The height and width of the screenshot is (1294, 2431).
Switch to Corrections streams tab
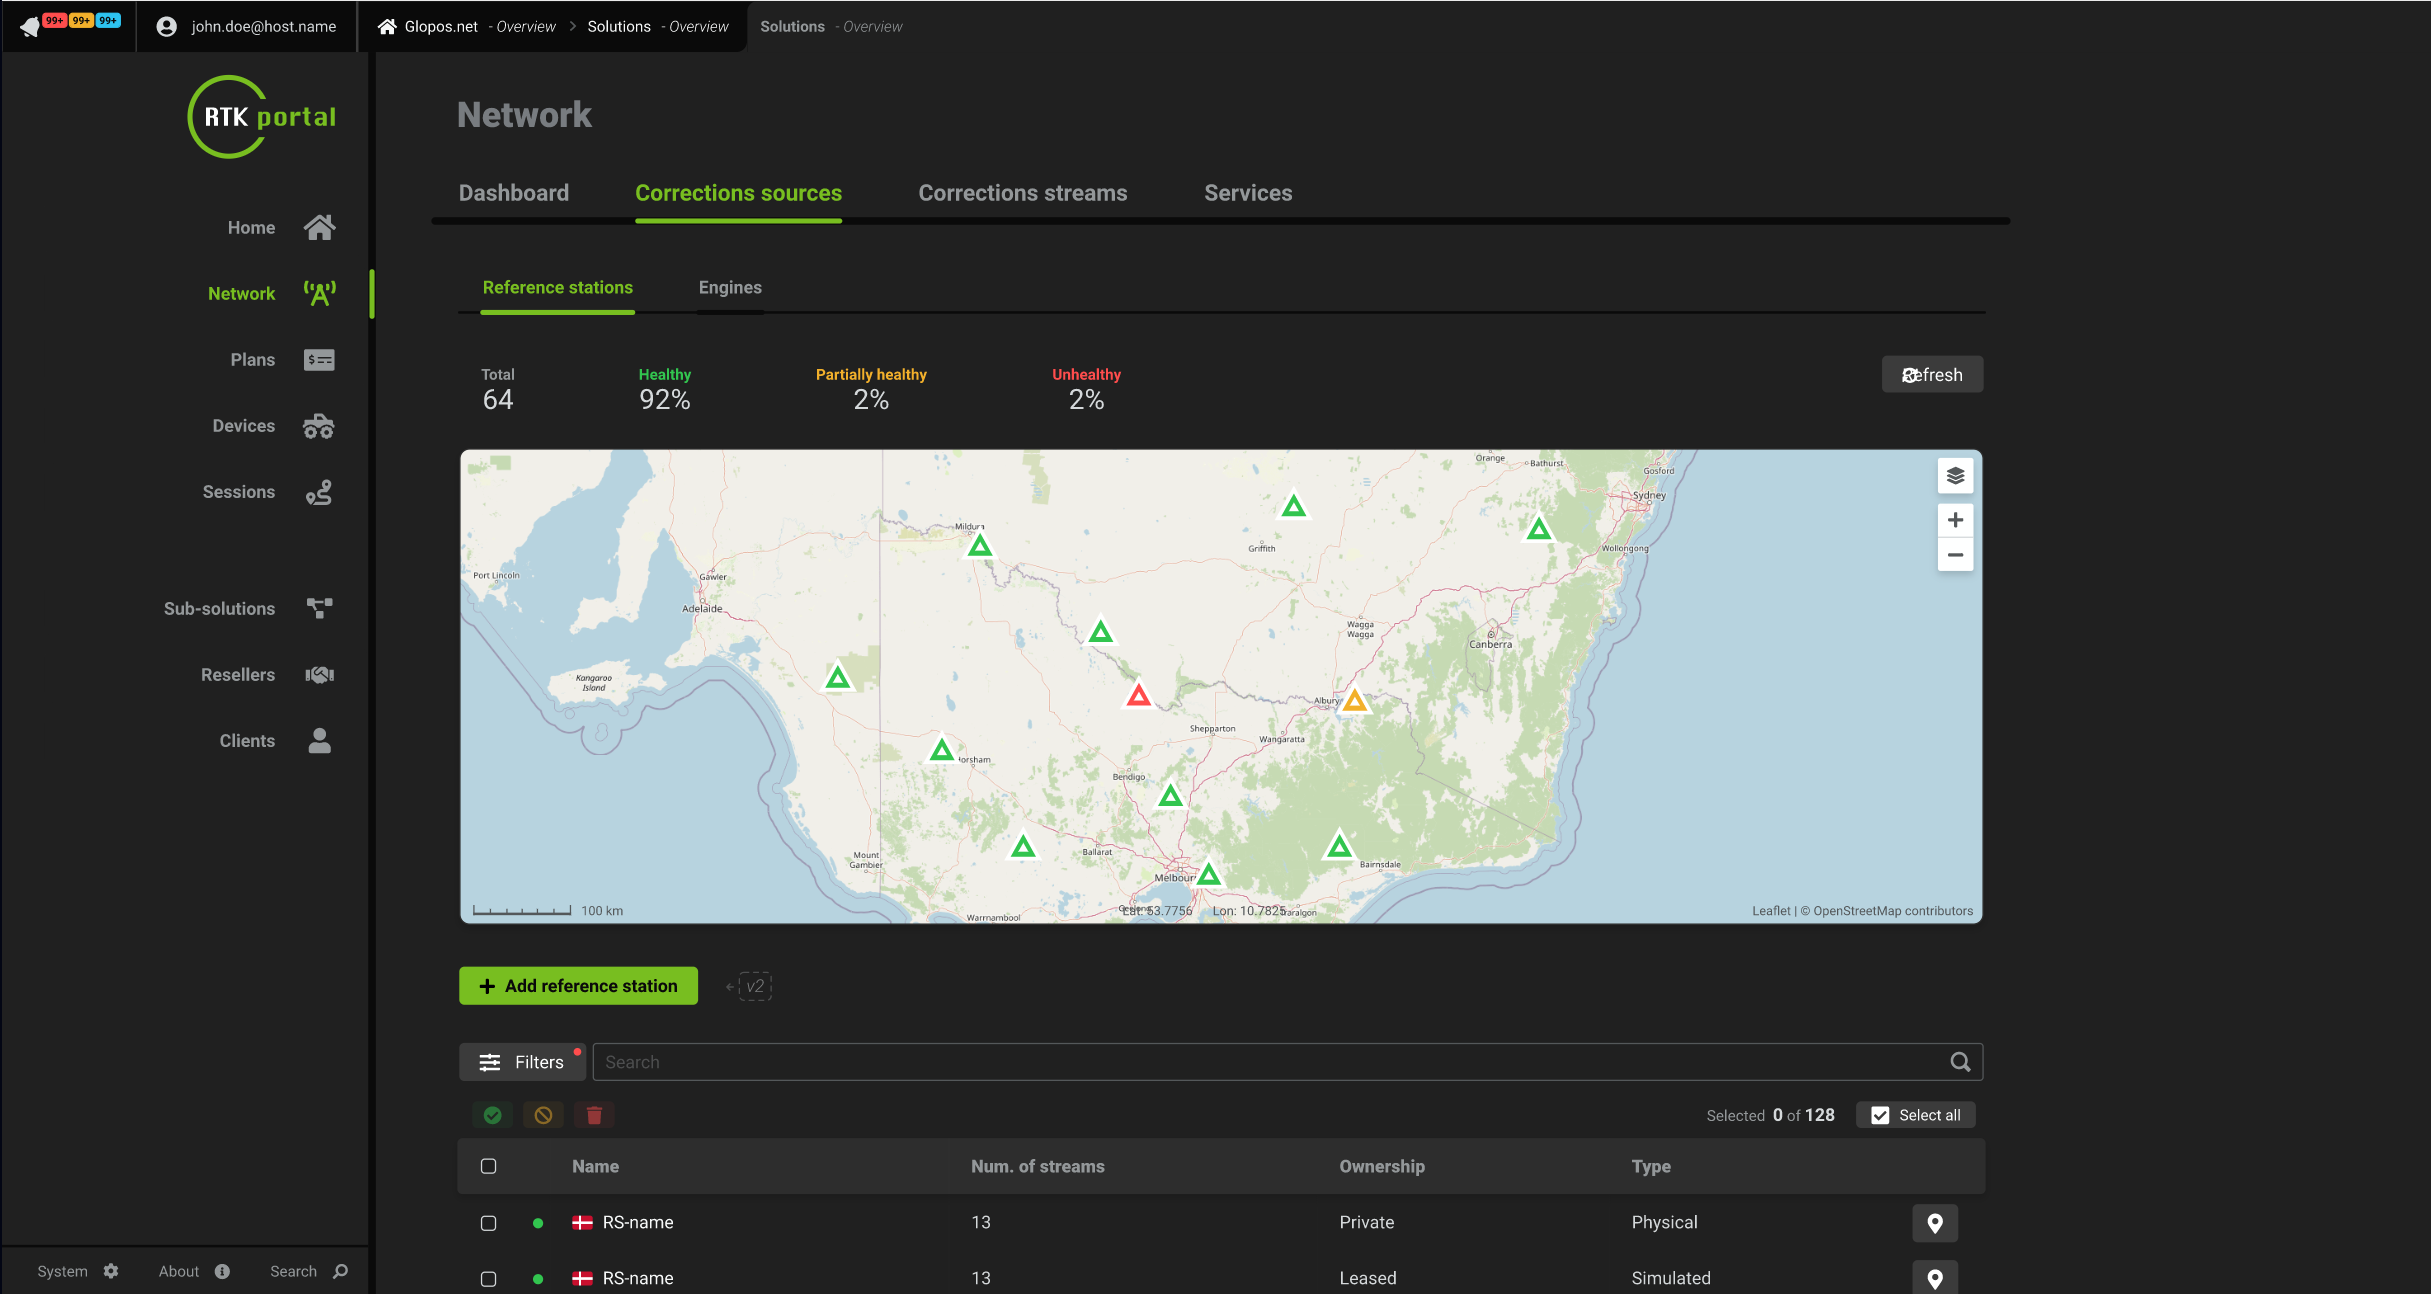[x=1022, y=193]
